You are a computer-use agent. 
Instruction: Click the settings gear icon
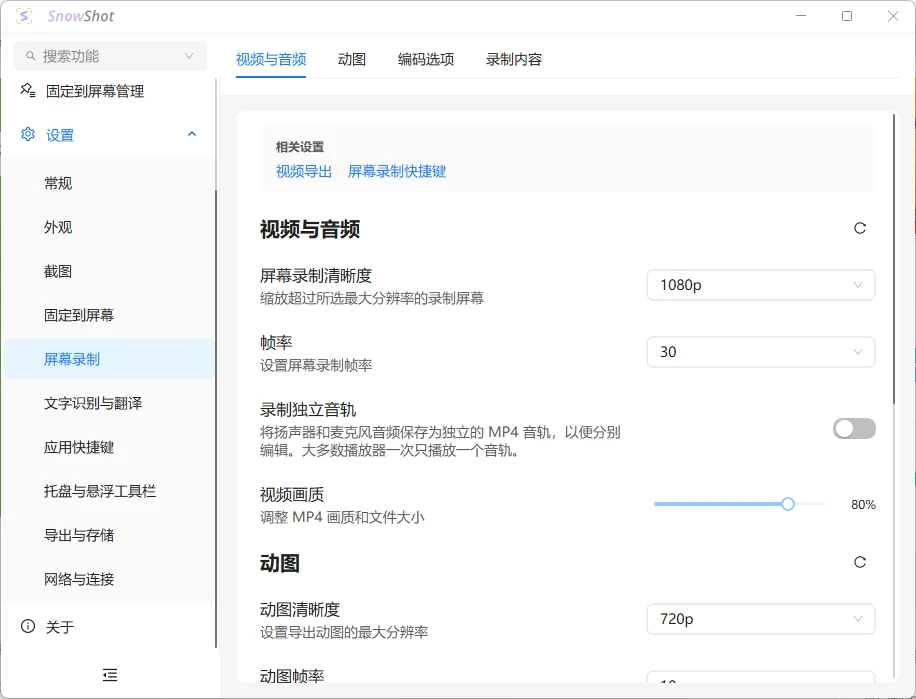(x=27, y=134)
